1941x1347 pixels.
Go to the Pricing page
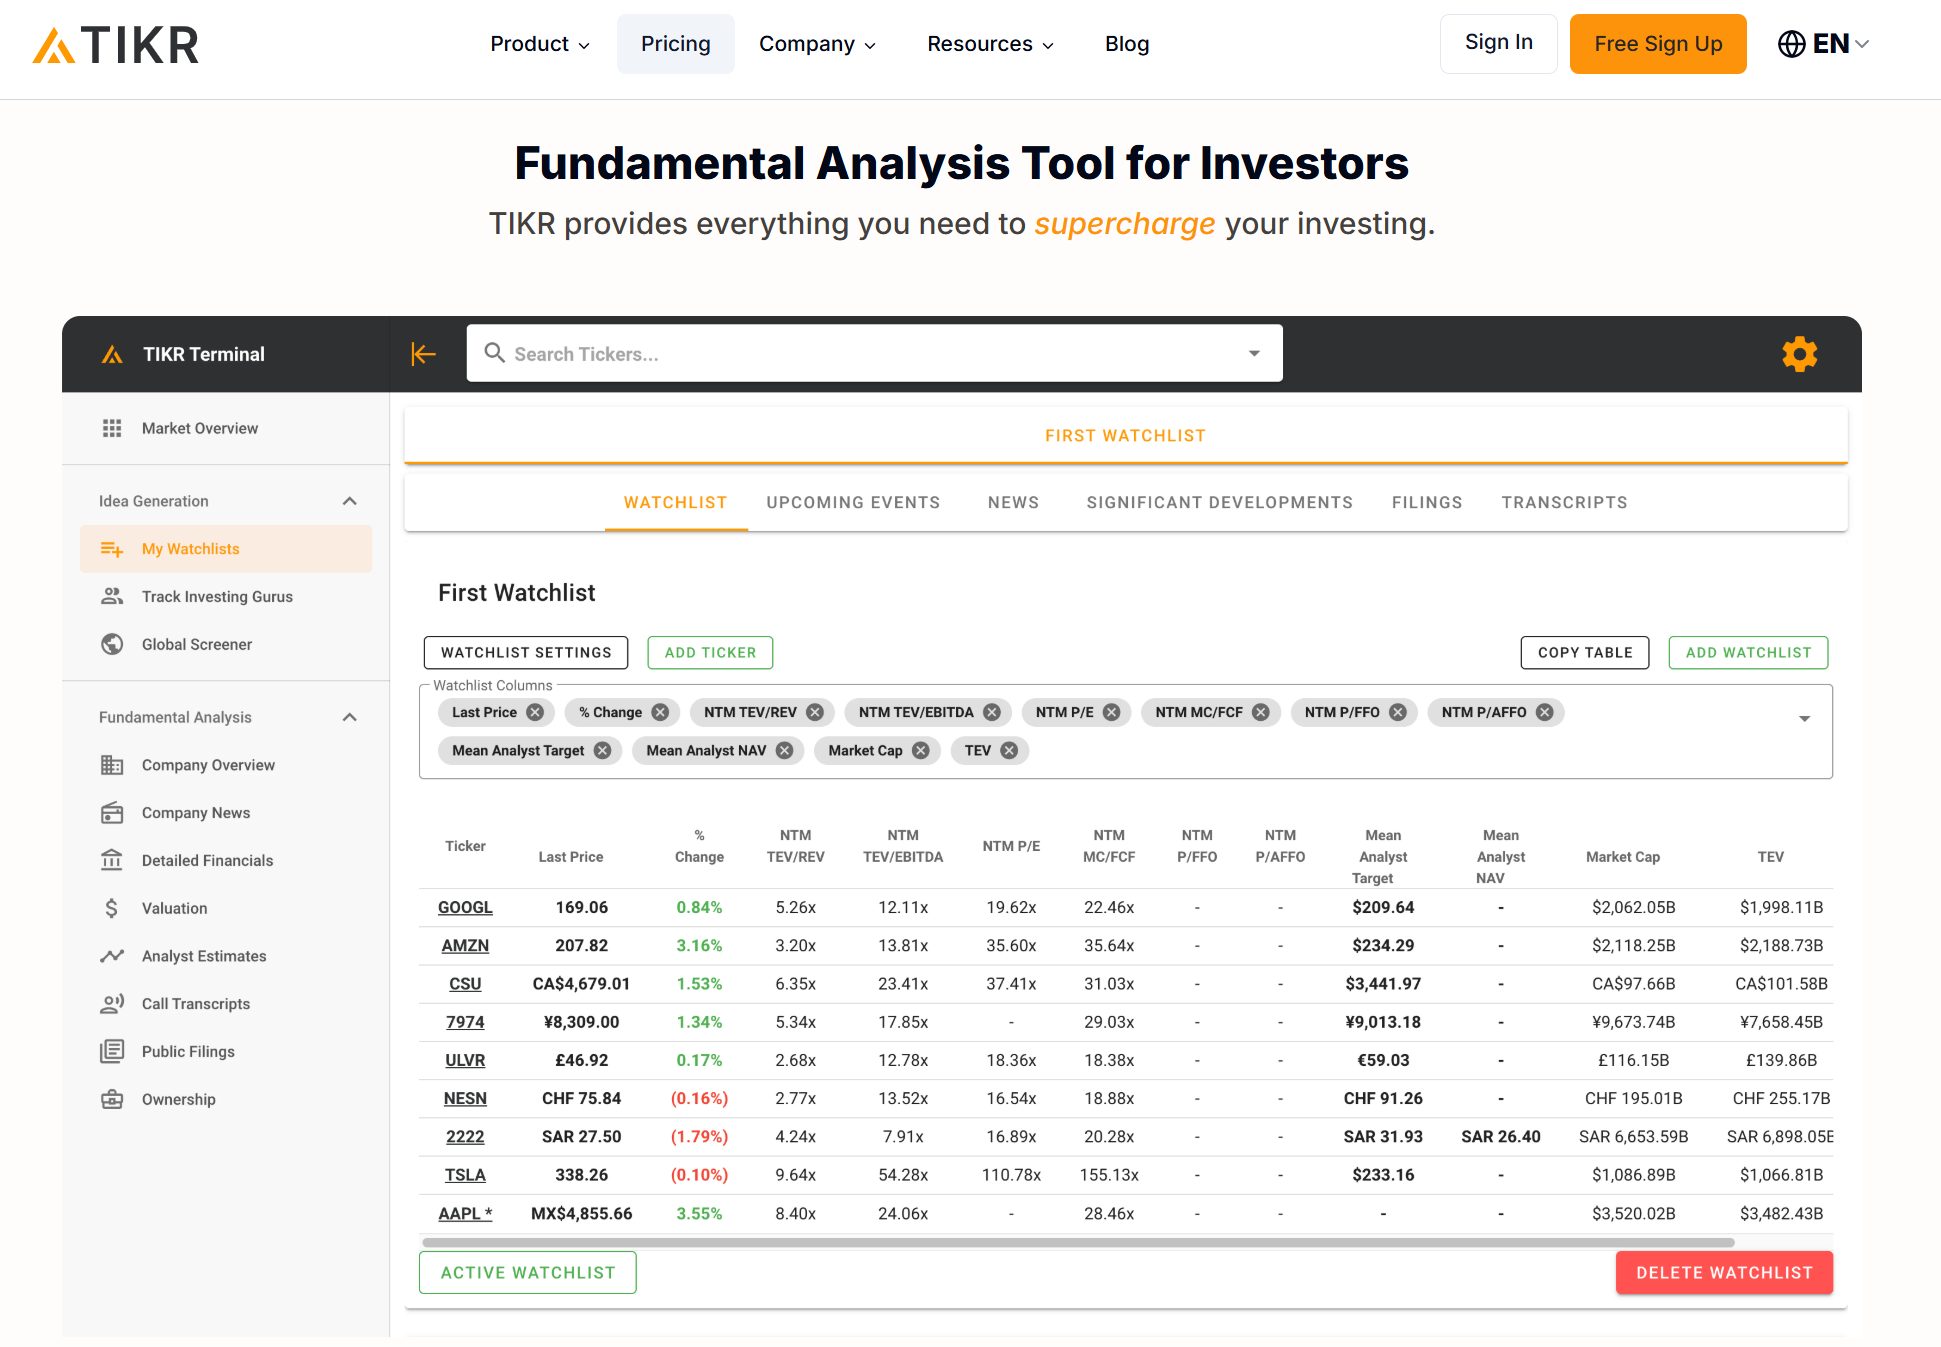676,44
